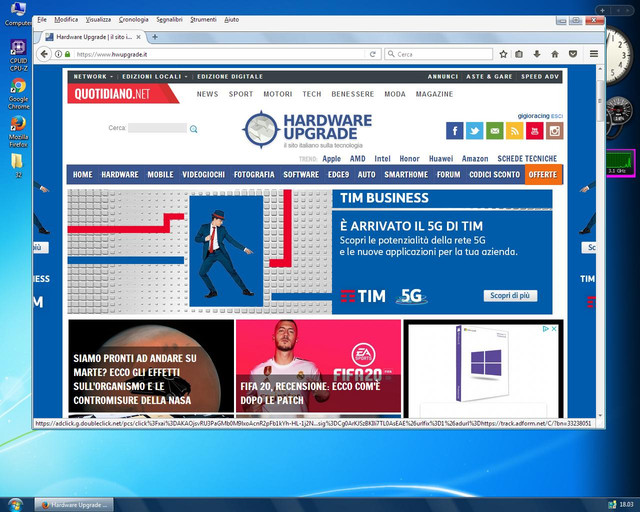Go to HARDWARE section
Screen dimensions: 640x512
click(120, 174)
